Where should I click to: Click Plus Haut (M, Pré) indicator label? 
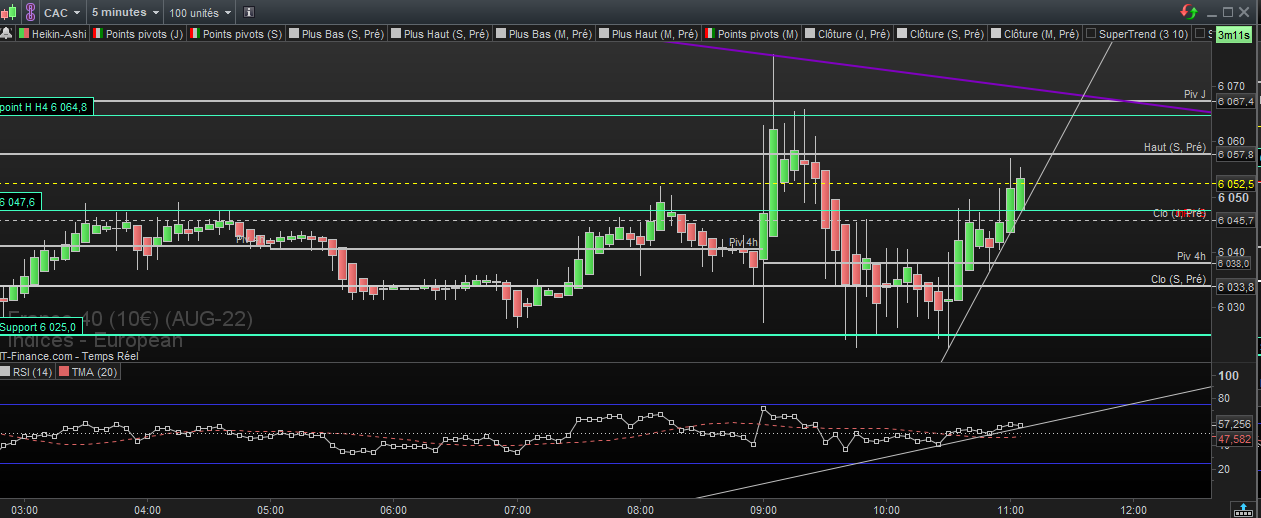tap(654, 33)
